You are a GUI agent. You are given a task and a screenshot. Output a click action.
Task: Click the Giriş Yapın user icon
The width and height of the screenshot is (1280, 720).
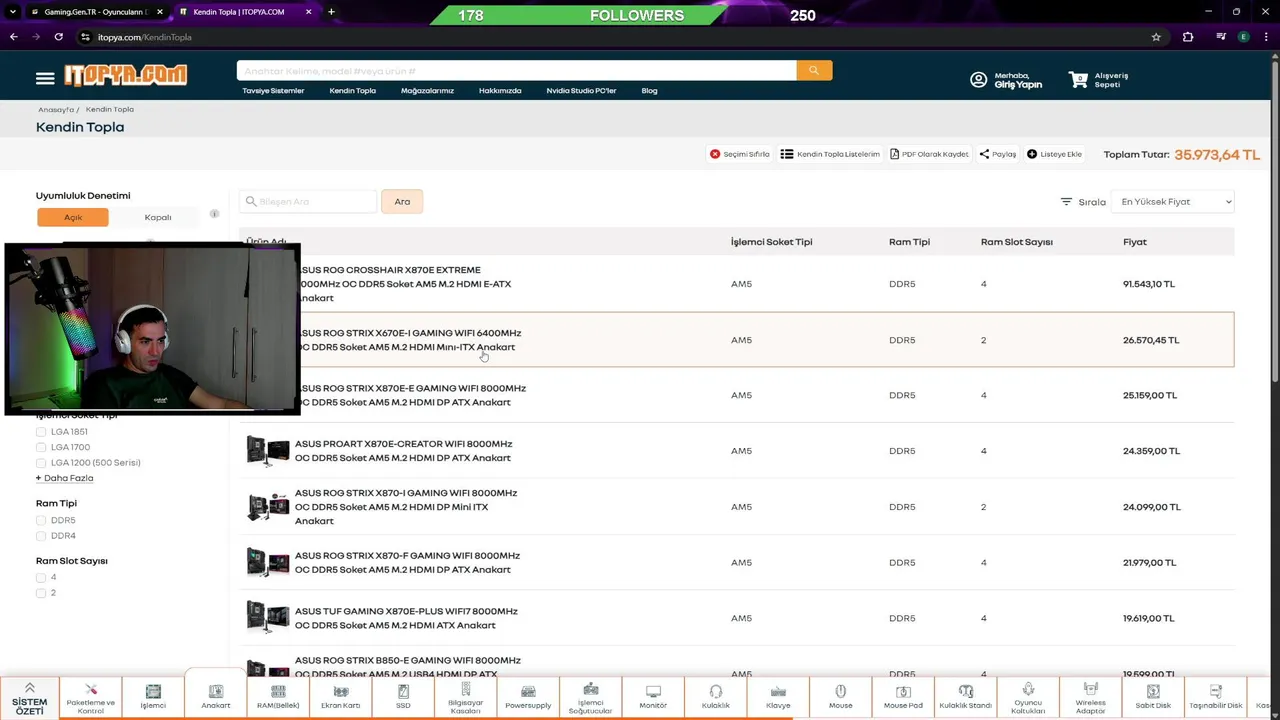pyautogui.click(x=978, y=80)
